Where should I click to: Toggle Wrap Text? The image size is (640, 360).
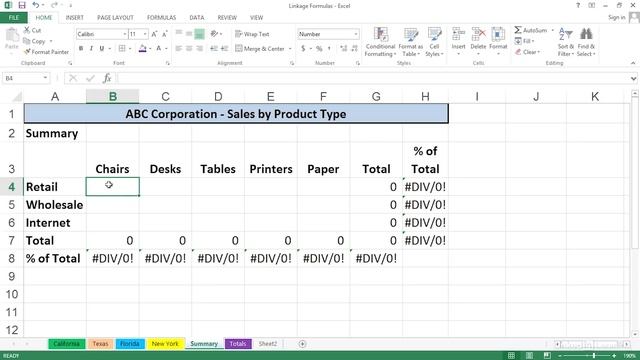(x=252, y=34)
